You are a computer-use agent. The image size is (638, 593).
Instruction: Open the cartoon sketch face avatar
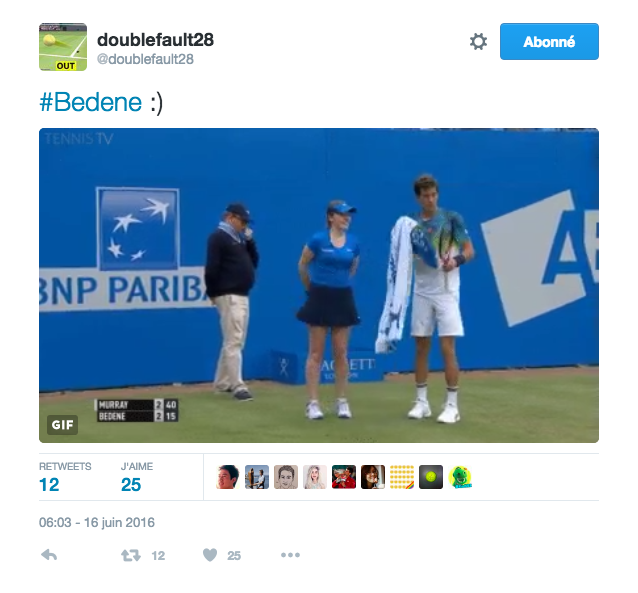tap(286, 477)
